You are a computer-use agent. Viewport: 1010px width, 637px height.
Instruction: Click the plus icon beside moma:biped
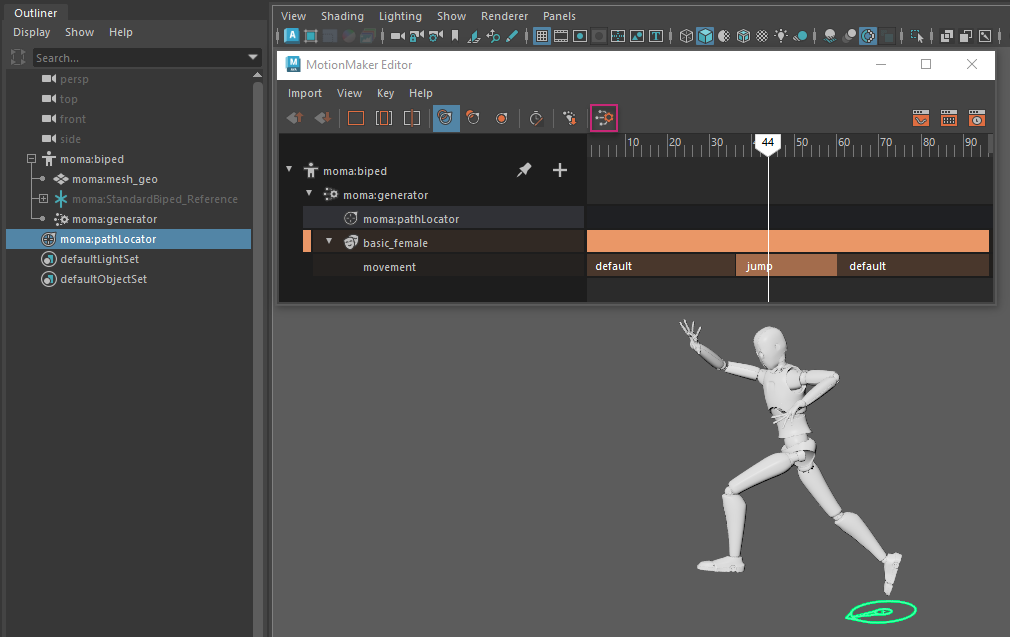click(x=560, y=170)
